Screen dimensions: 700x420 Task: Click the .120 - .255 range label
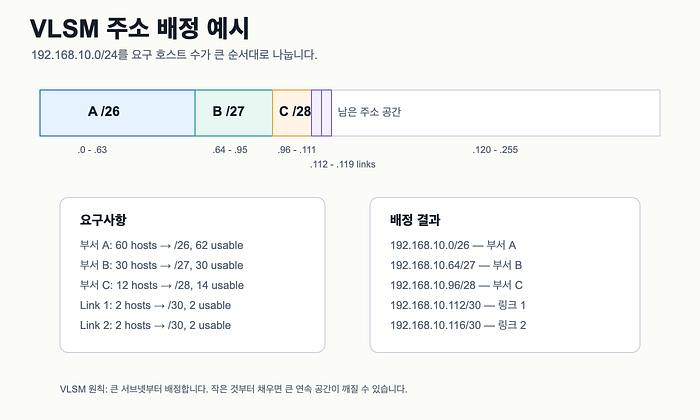495,150
